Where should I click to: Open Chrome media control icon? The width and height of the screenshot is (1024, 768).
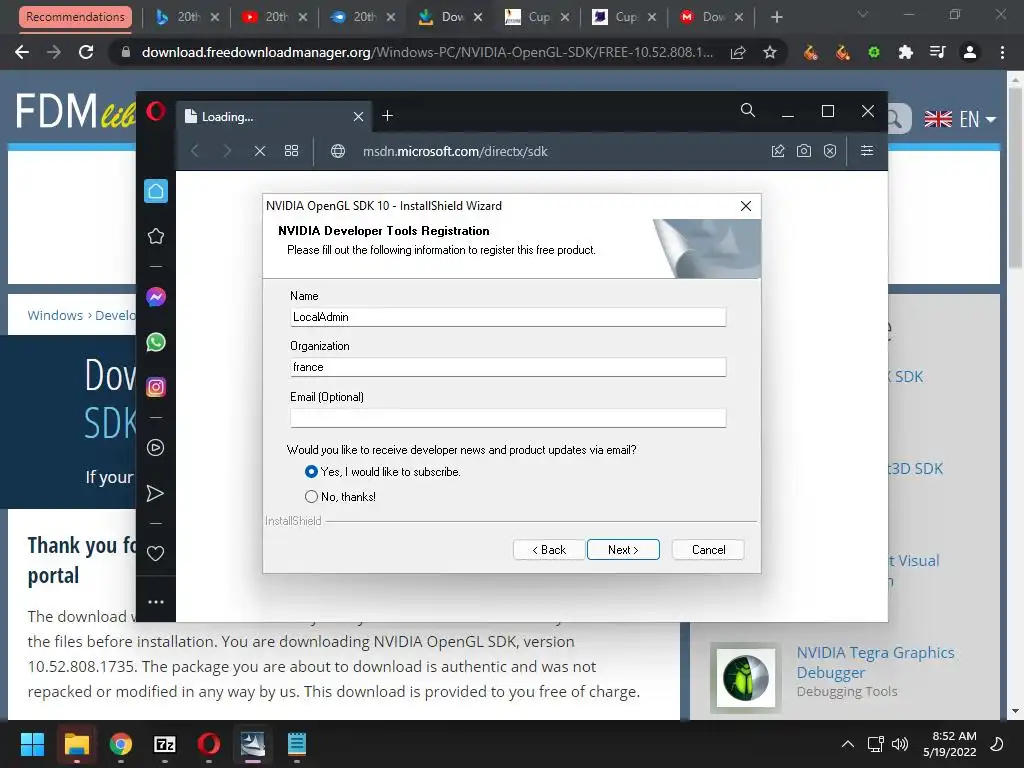pos(938,52)
